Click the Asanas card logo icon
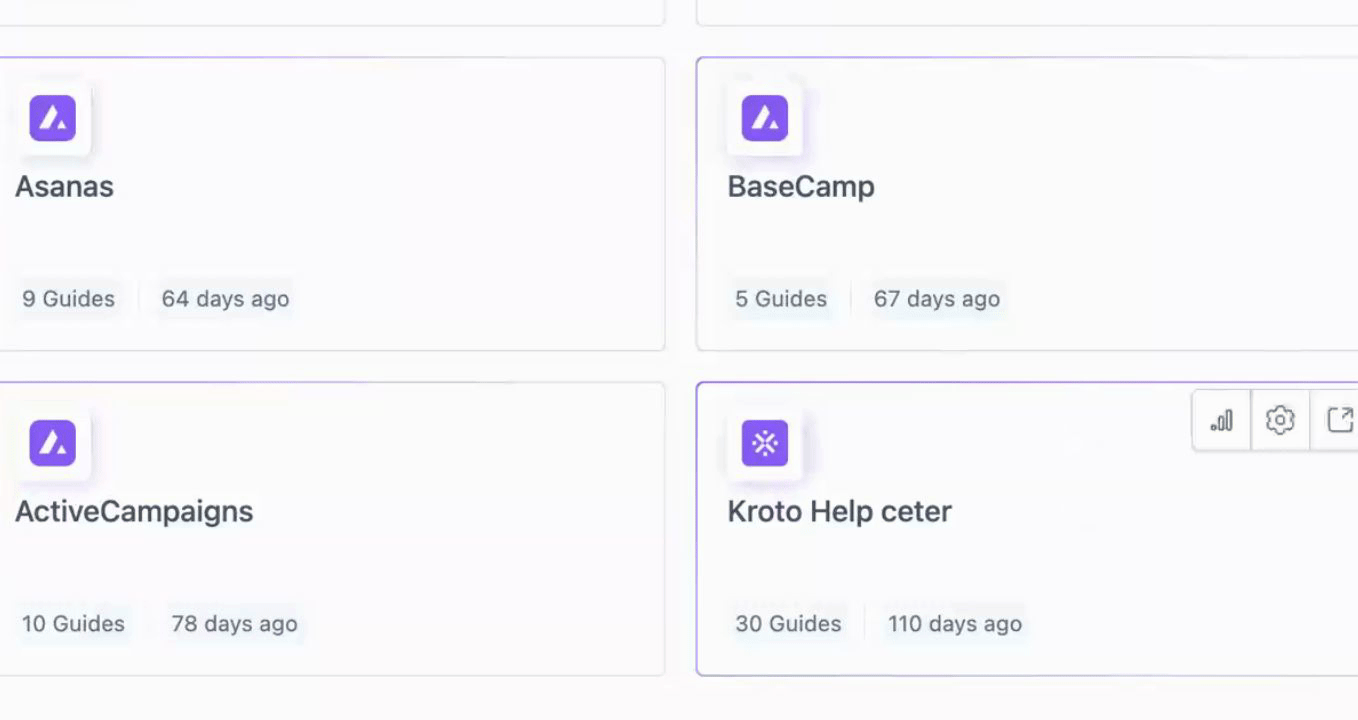 coord(53,118)
